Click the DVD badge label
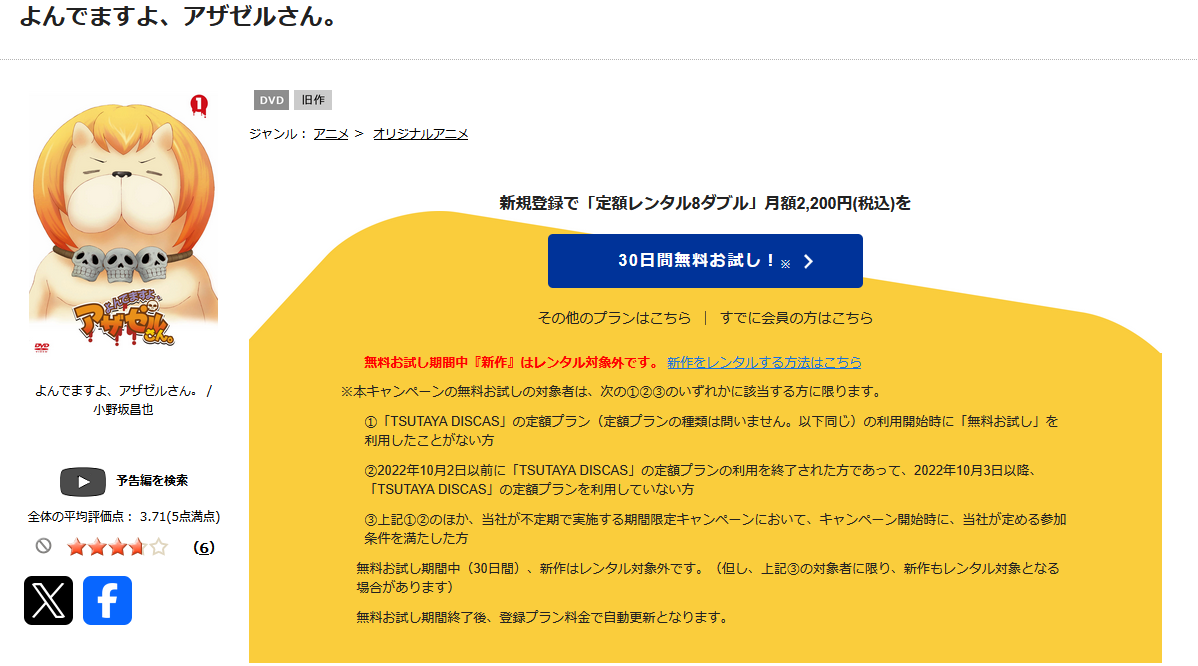The image size is (1198, 666). (271, 100)
